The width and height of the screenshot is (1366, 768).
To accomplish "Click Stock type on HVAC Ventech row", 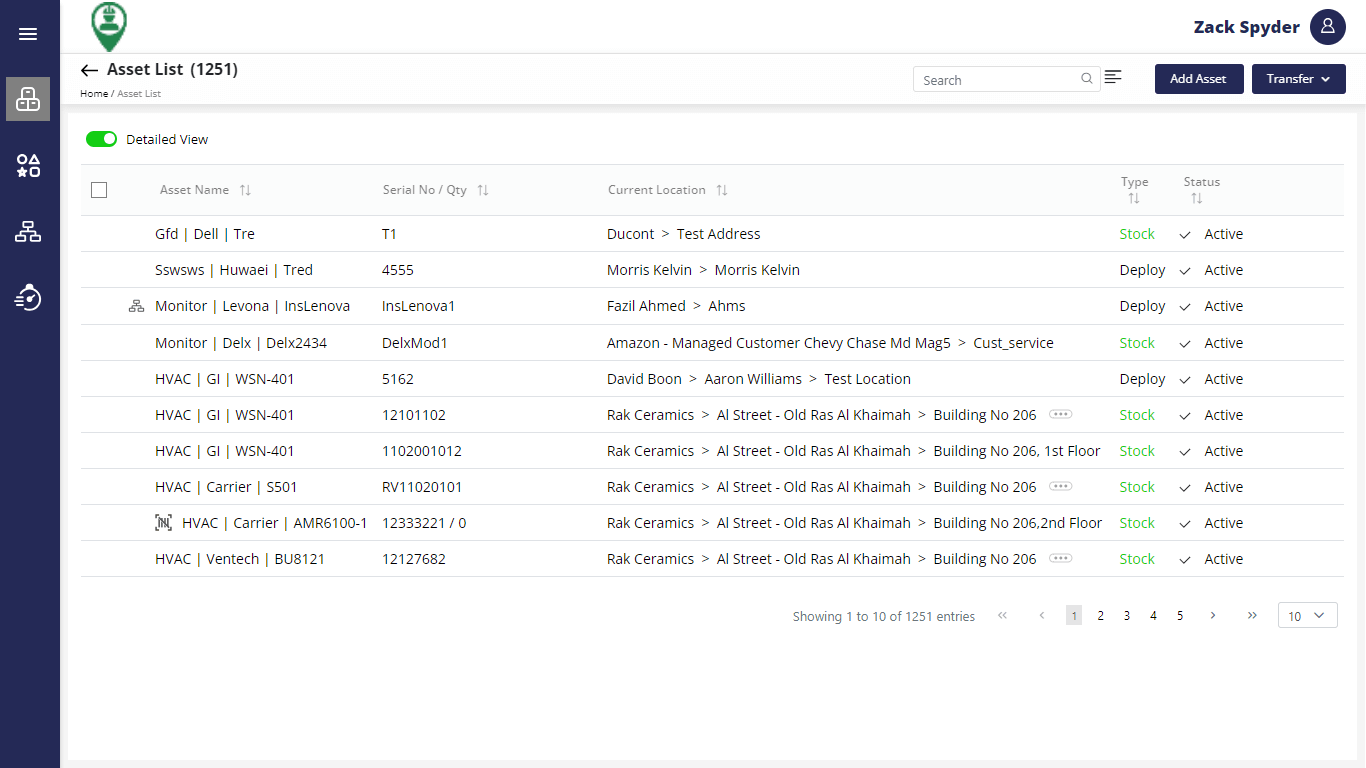I will point(1137,559).
